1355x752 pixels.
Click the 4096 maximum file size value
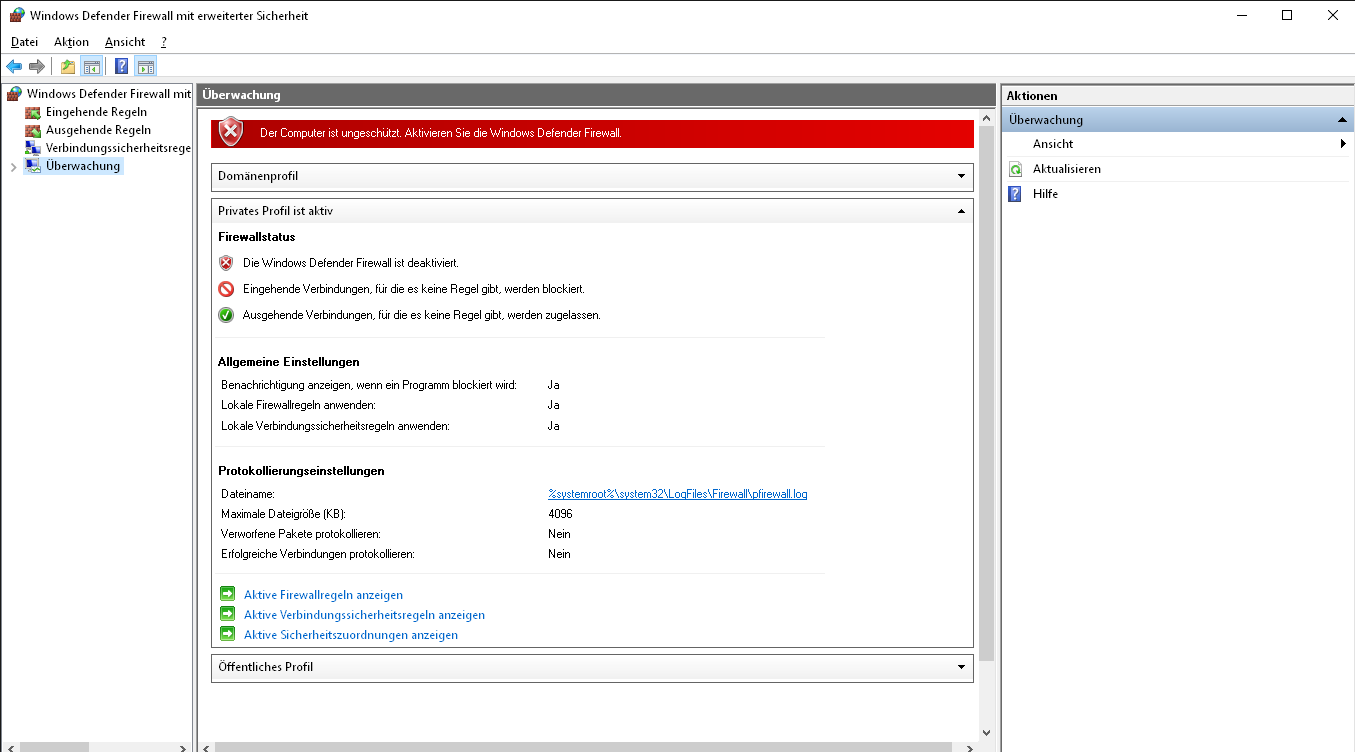coord(560,514)
